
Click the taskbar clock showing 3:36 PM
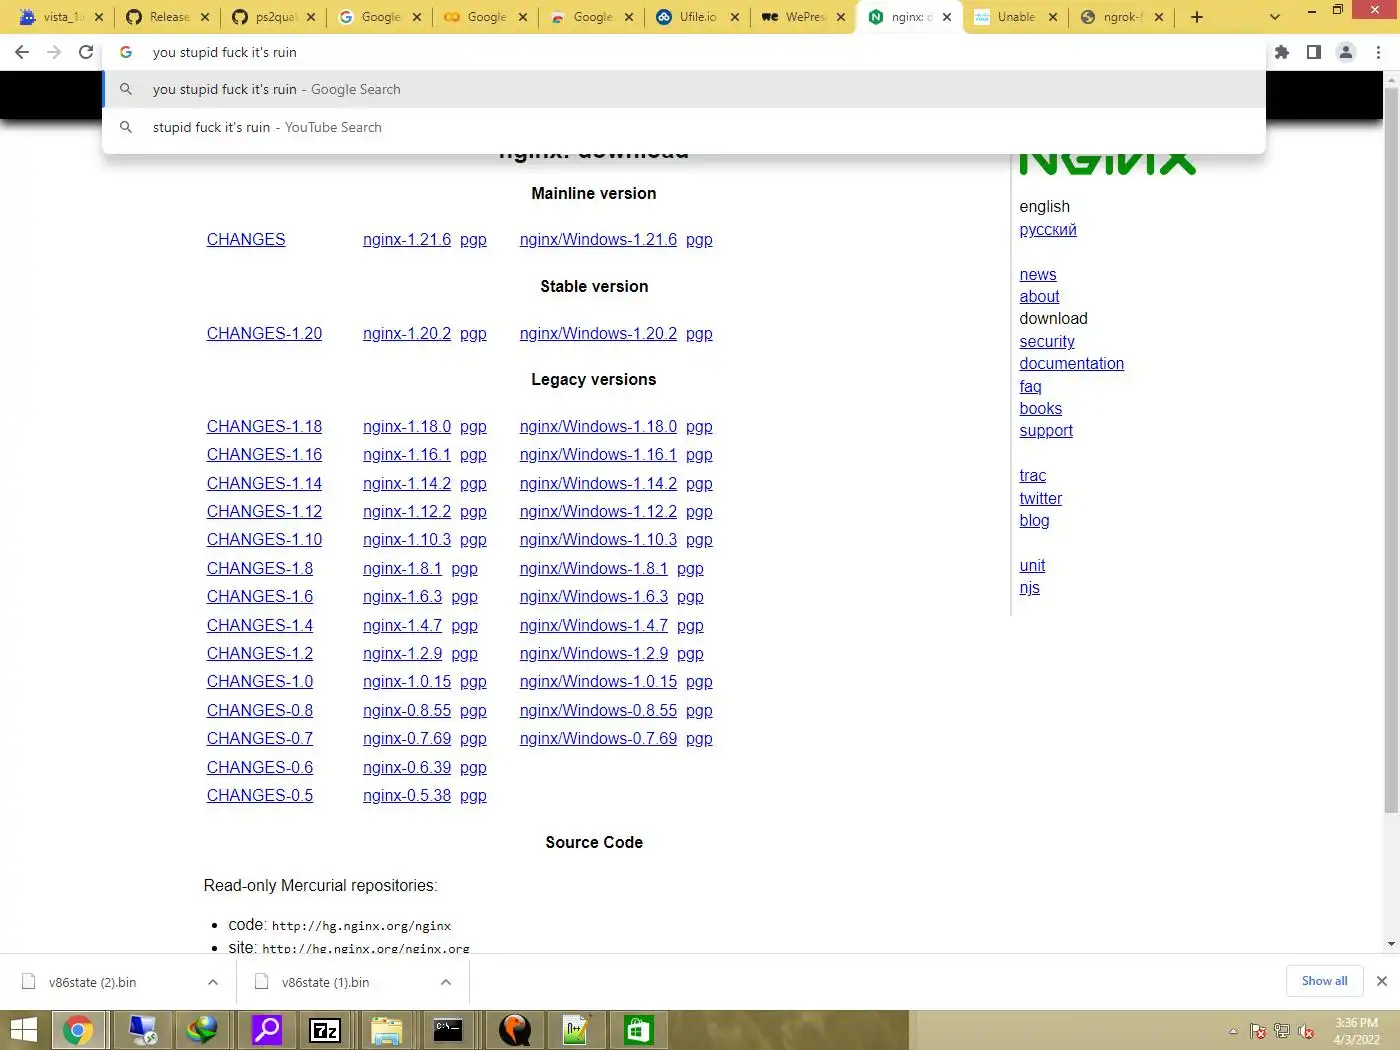(x=1356, y=1031)
